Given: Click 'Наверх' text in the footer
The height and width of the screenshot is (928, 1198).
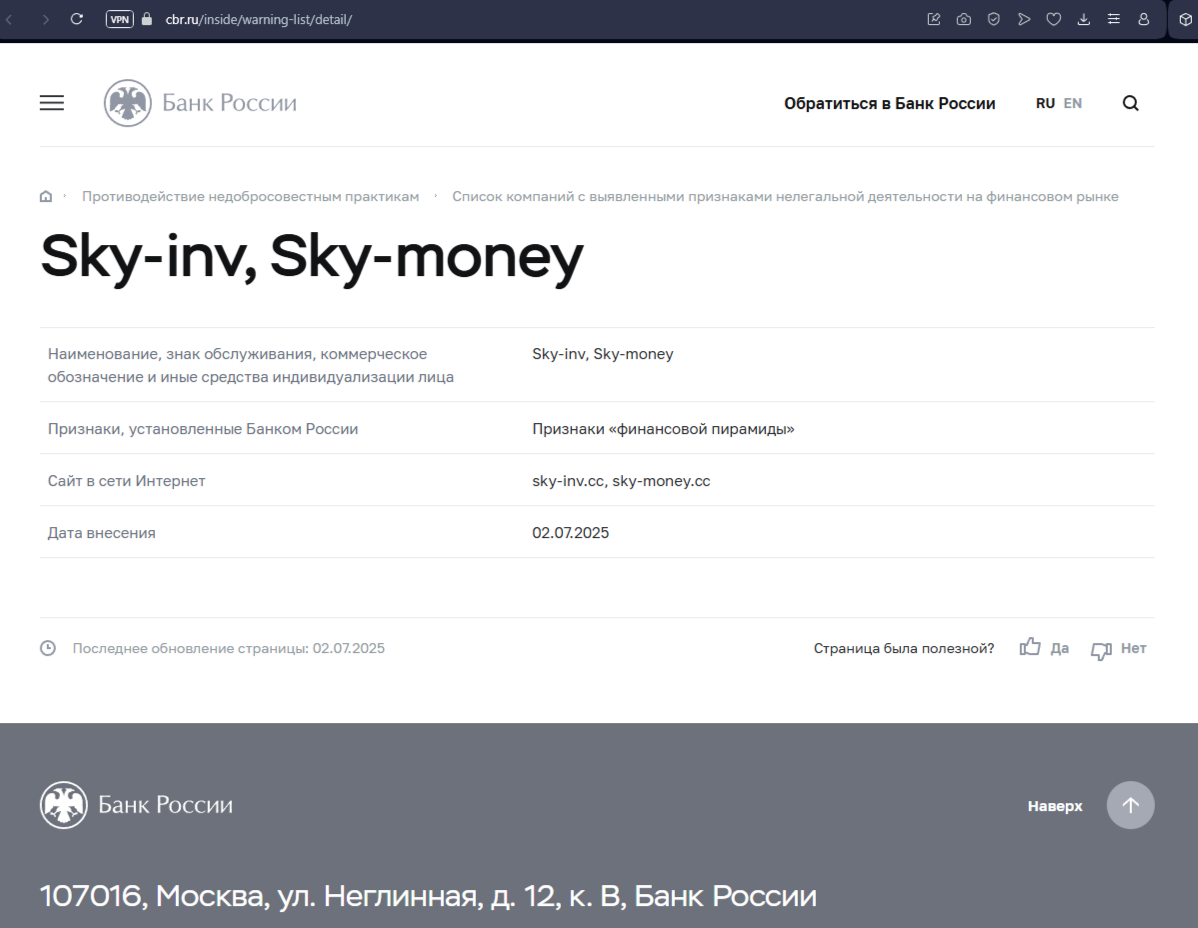Looking at the screenshot, I should click(x=1055, y=806).
